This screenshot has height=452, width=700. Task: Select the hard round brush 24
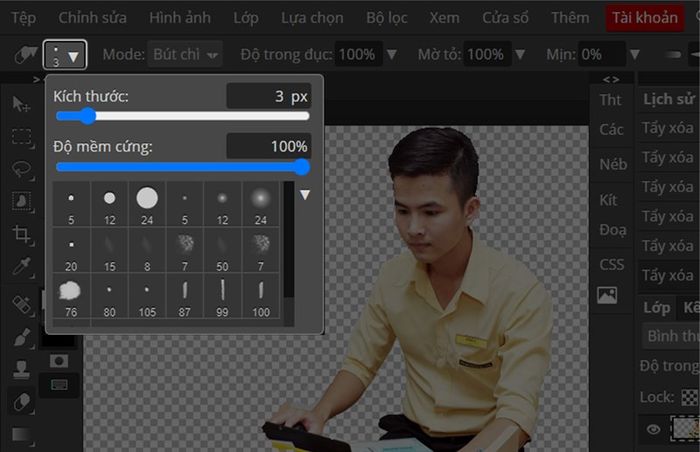click(x=147, y=204)
